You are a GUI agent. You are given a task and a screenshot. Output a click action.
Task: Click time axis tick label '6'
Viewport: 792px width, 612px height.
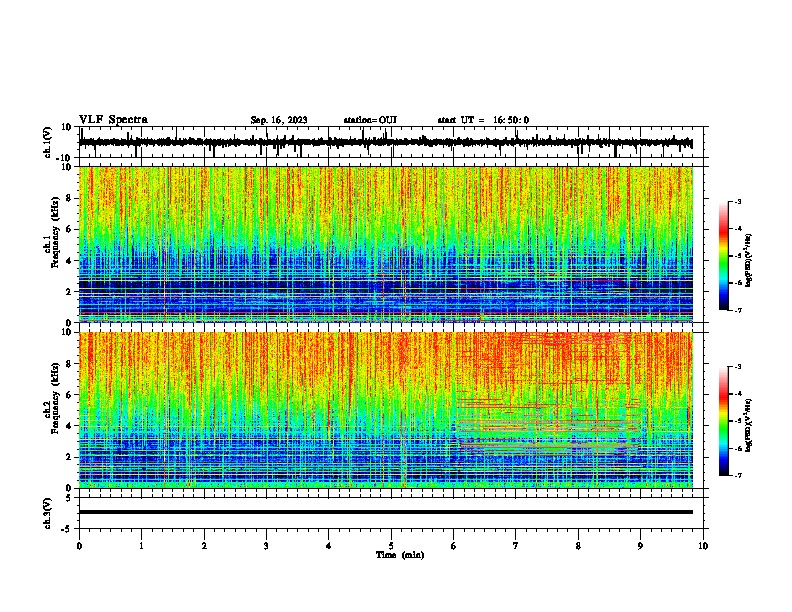pos(454,546)
